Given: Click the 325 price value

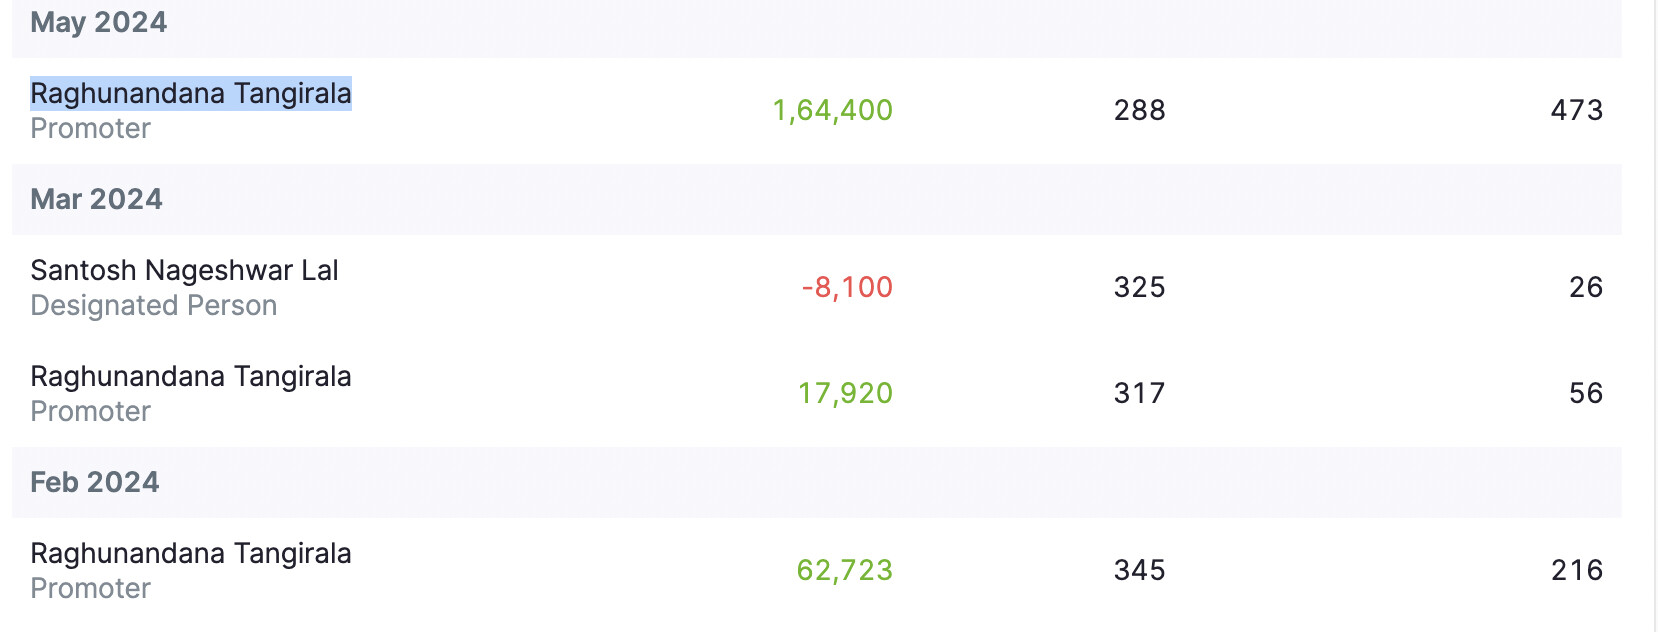Looking at the screenshot, I should pyautogui.click(x=1139, y=287).
